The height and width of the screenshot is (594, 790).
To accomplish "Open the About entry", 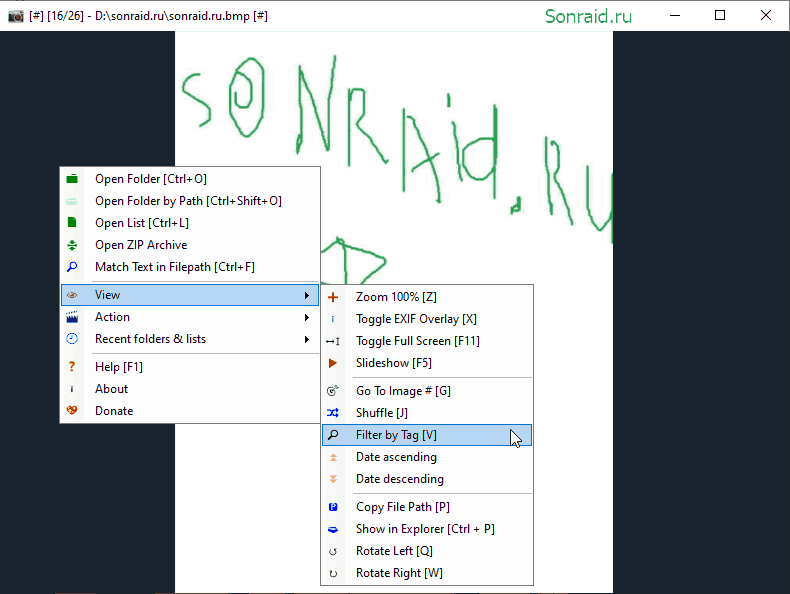I will pyautogui.click(x=190, y=389).
